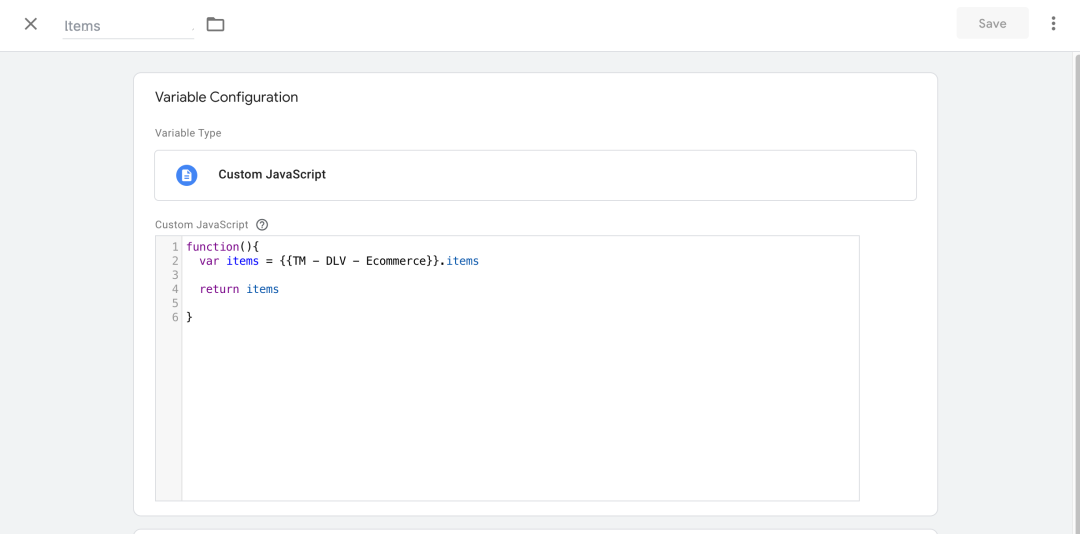Click the empty area of the code editor

point(520,413)
